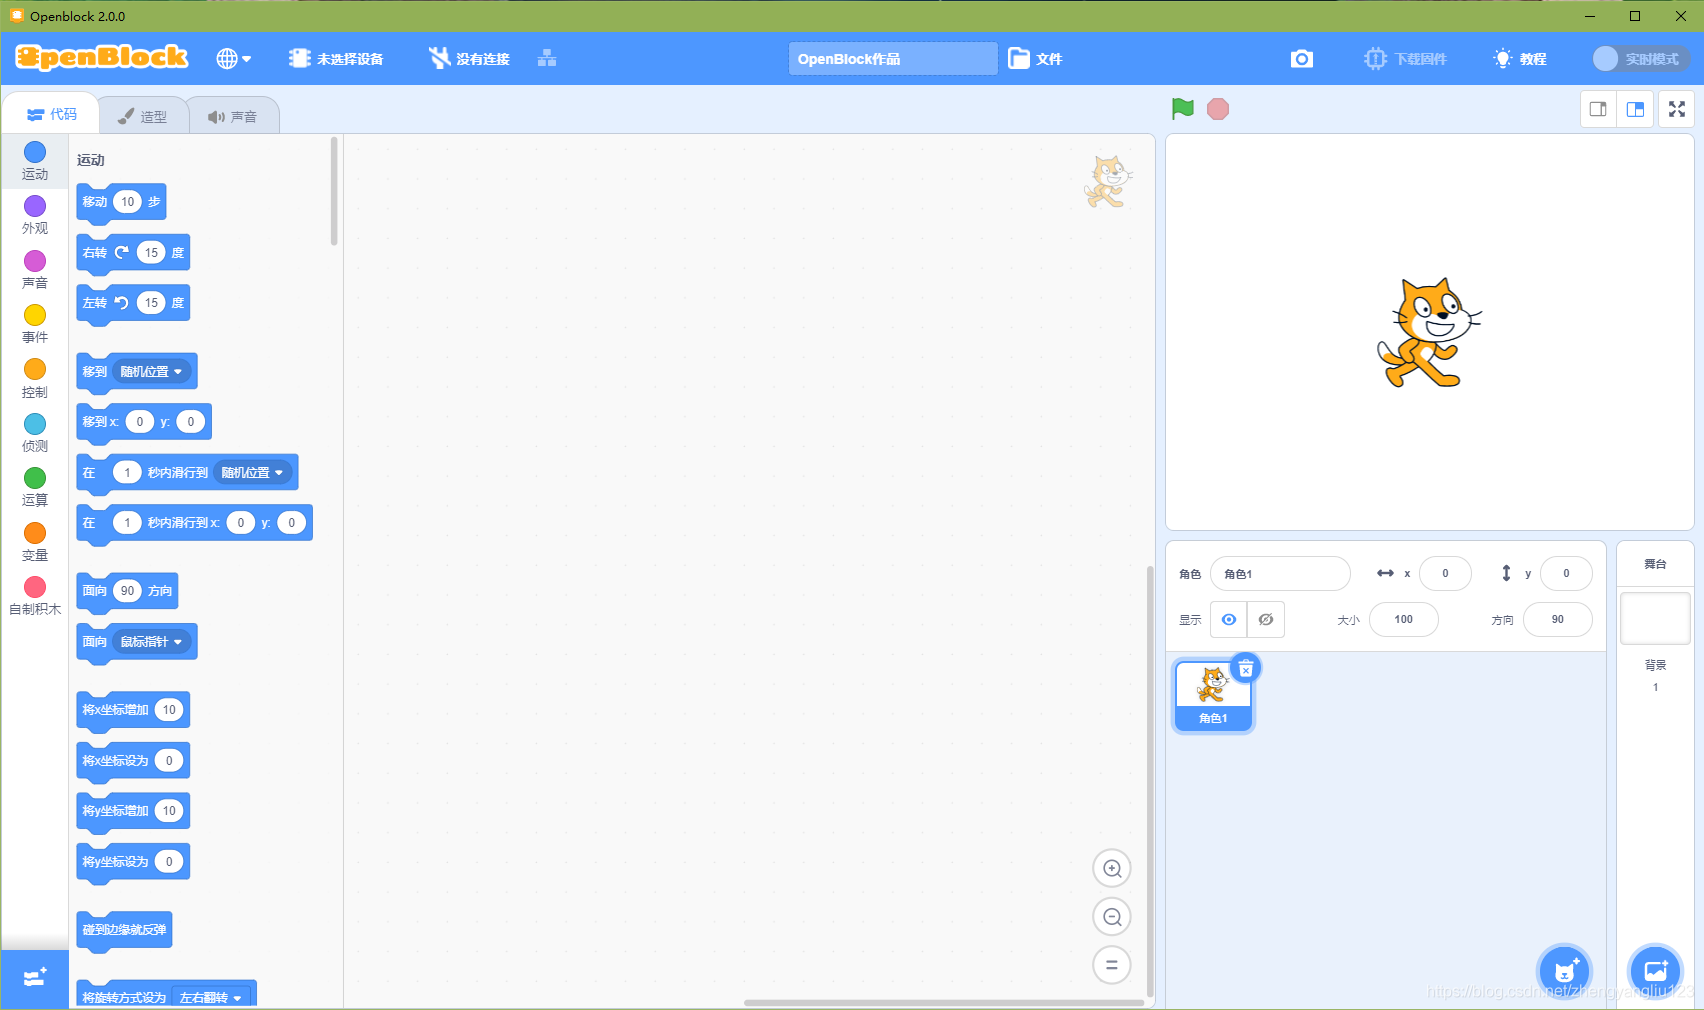Image resolution: width=1704 pixels, height=1010 pixels.
Task: Select the 外观 purple category
Action: (x=35, y=214)
